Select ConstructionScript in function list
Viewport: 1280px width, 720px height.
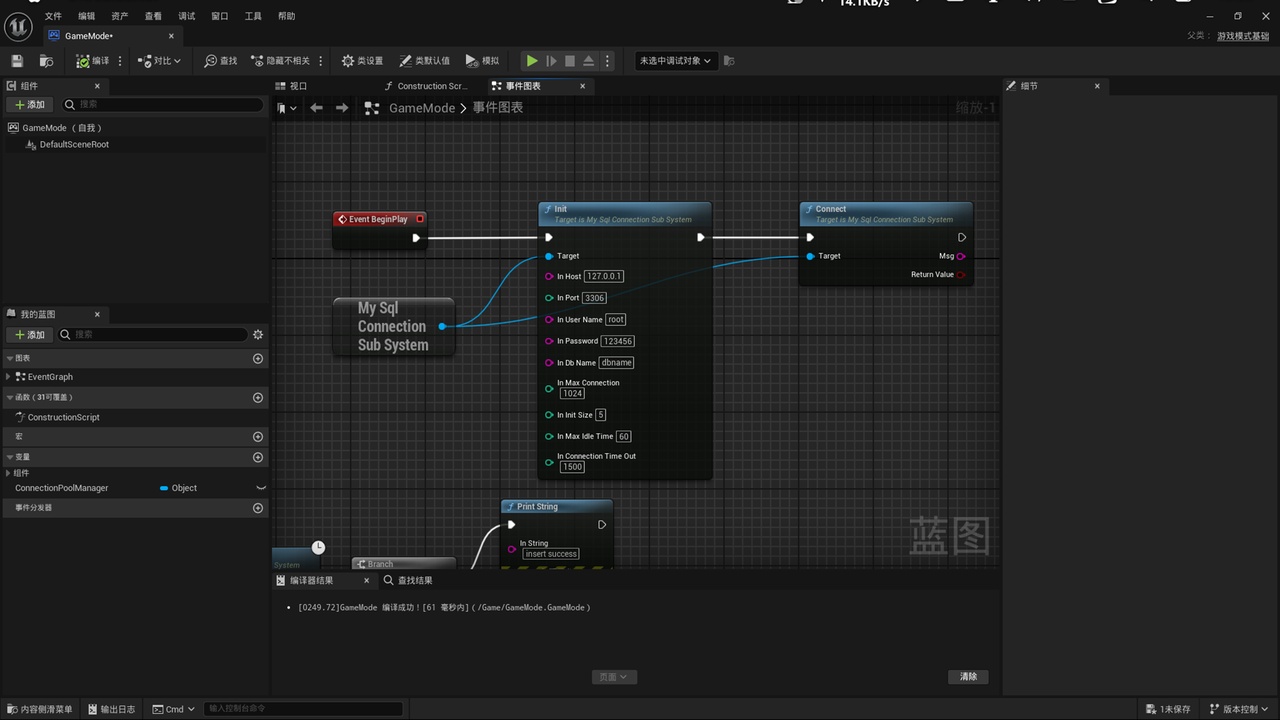tap(63, 417)
